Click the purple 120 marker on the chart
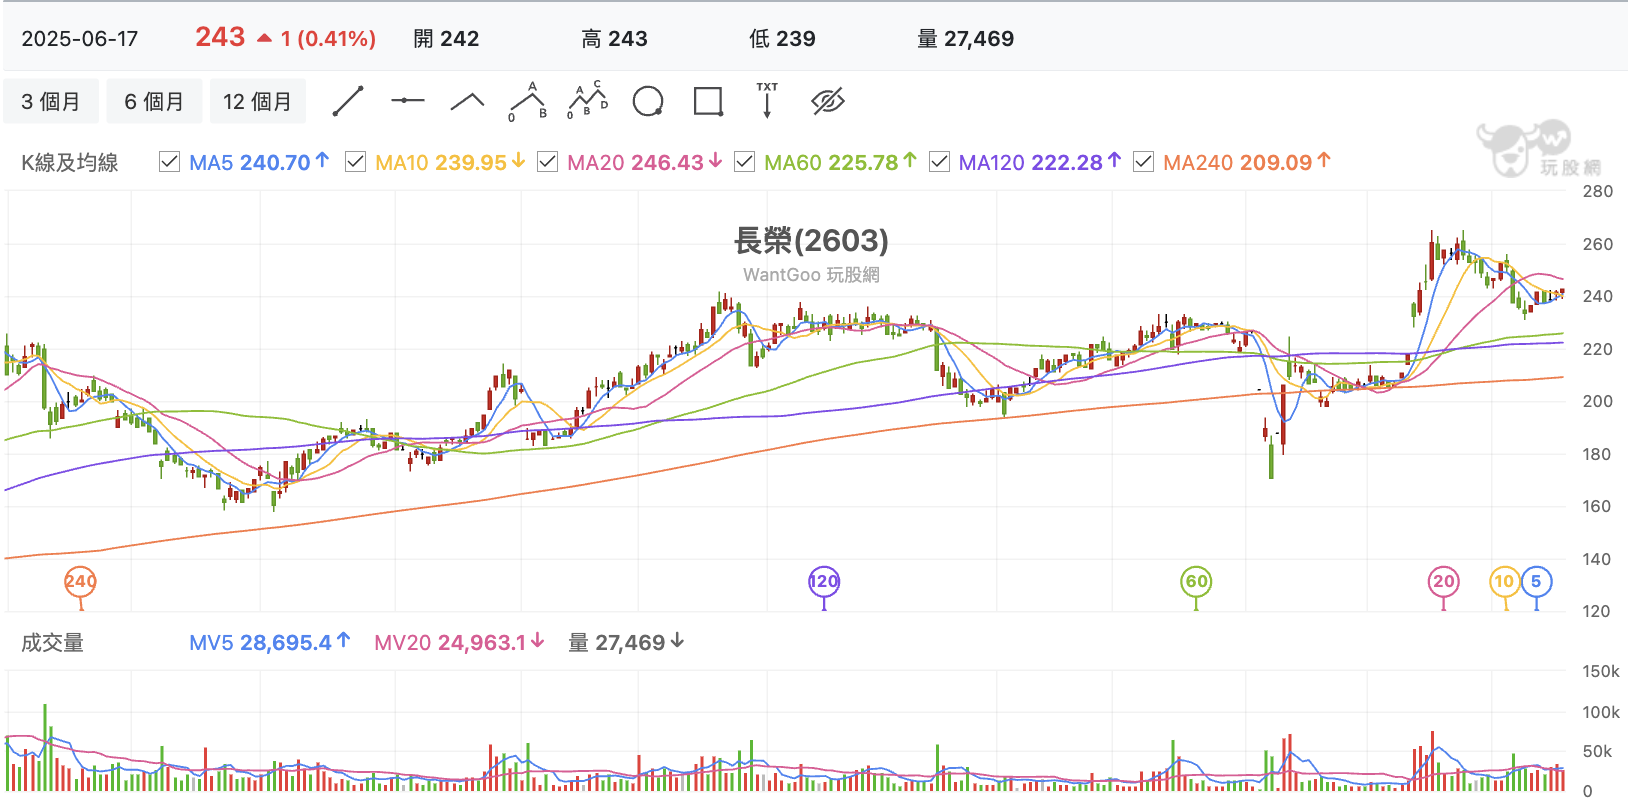 [x=824, y=581]
